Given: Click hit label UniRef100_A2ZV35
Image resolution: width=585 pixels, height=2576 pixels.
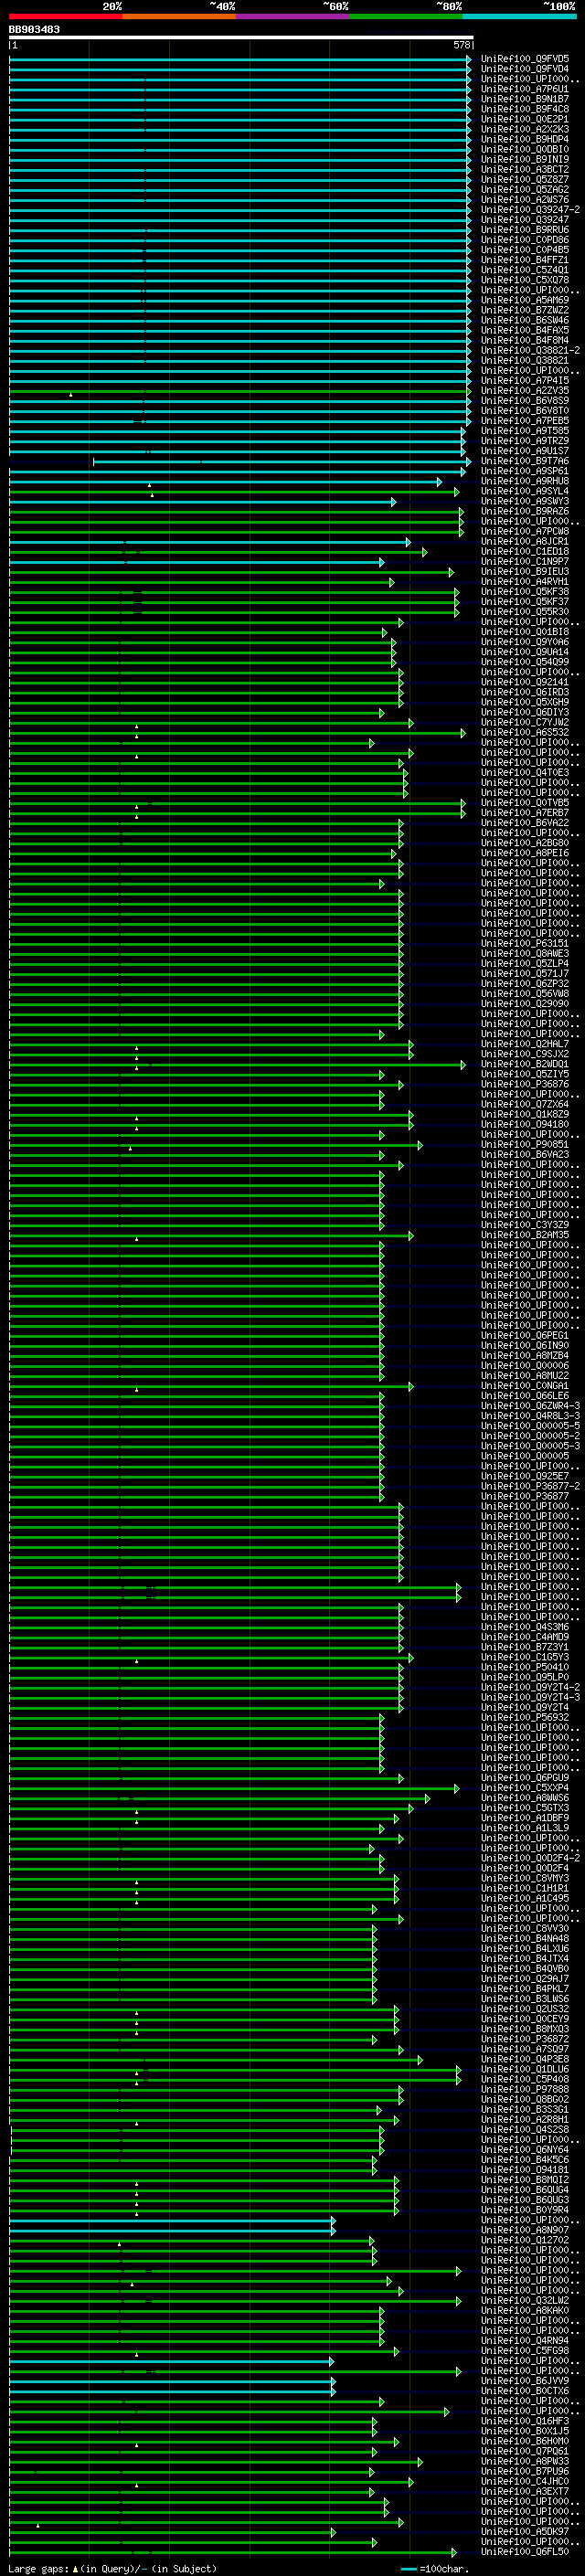Looking at the screenshot, I should [x=525, y=390].
